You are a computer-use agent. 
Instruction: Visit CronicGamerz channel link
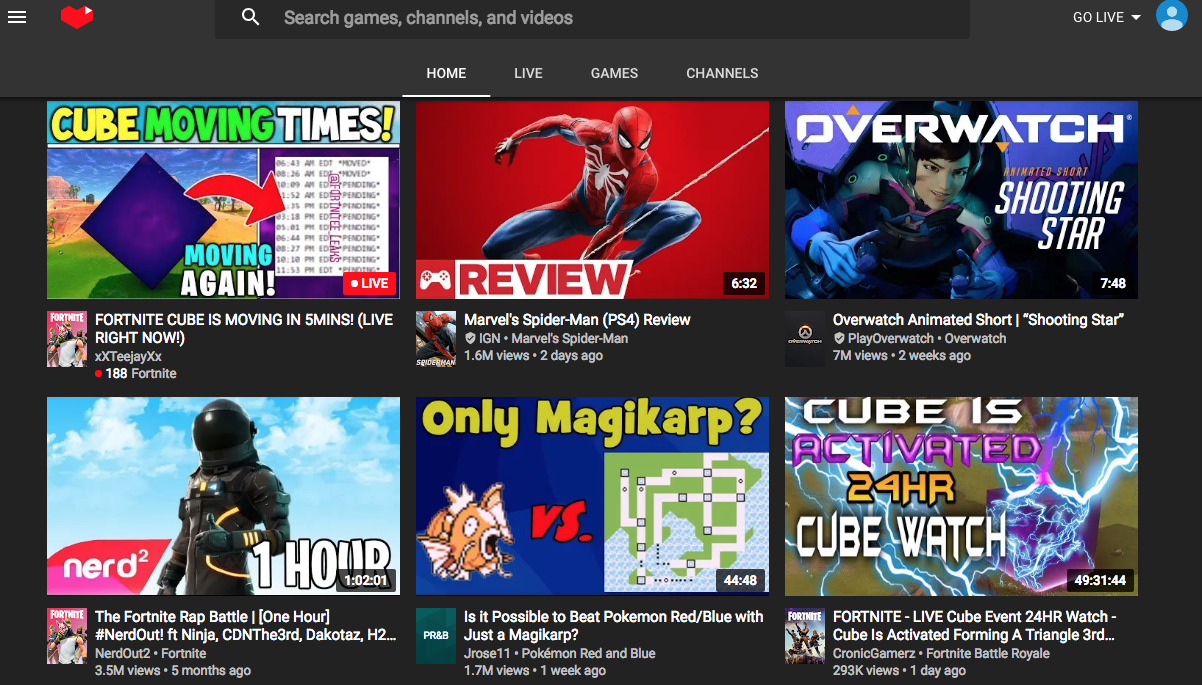pos(874,653)
